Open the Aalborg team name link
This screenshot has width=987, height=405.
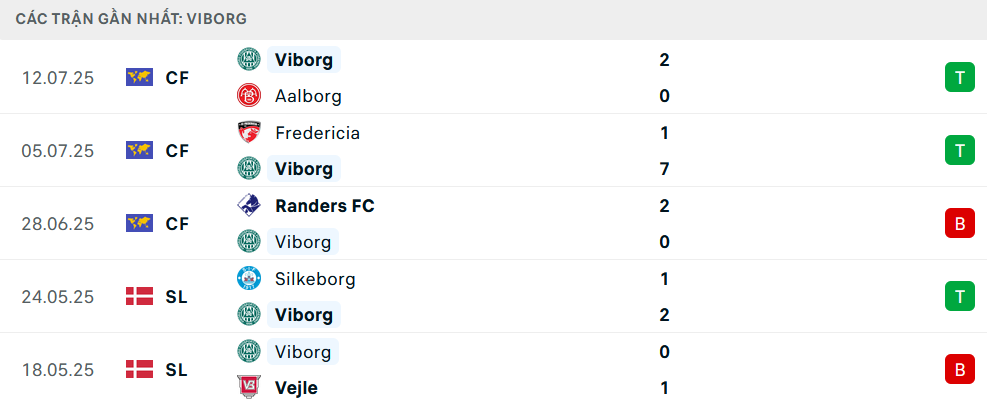tap(308, 96)
